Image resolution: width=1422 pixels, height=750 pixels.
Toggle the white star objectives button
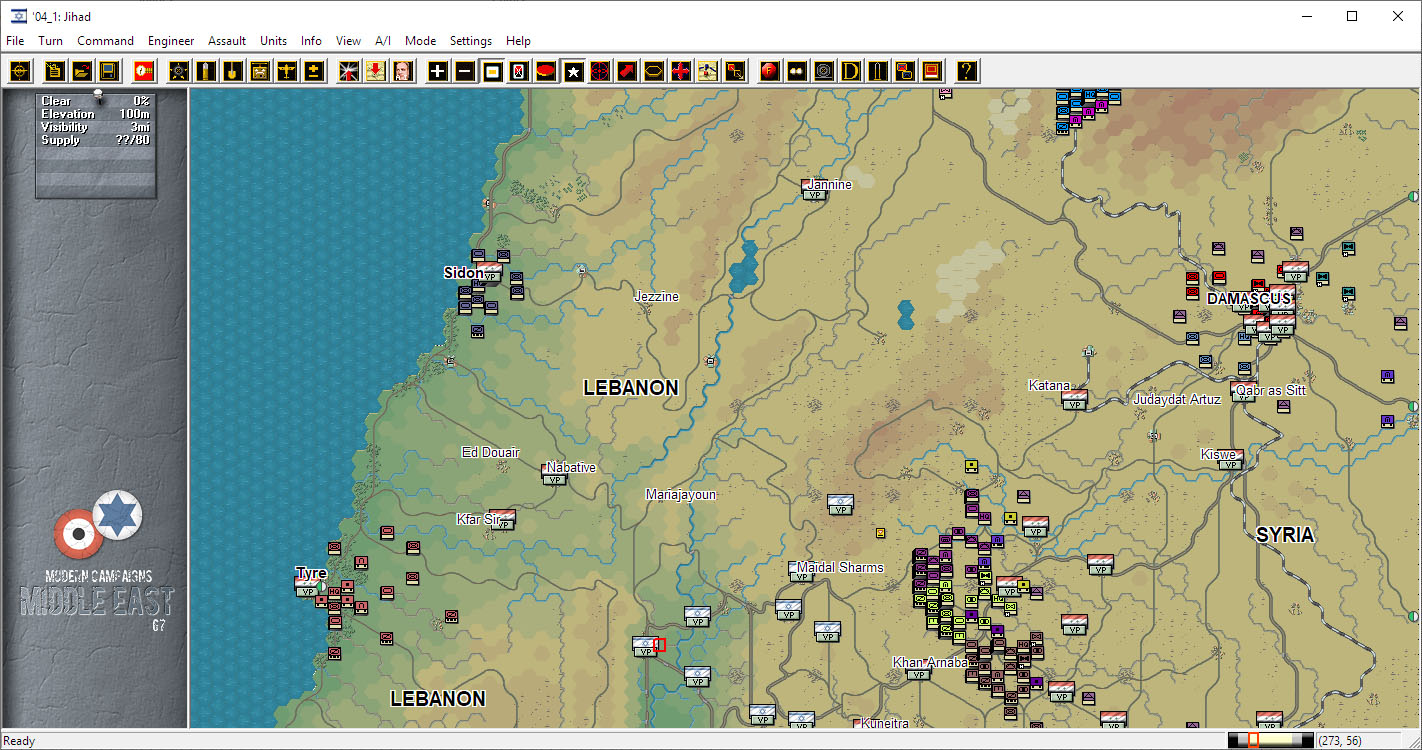pos(573,71)
